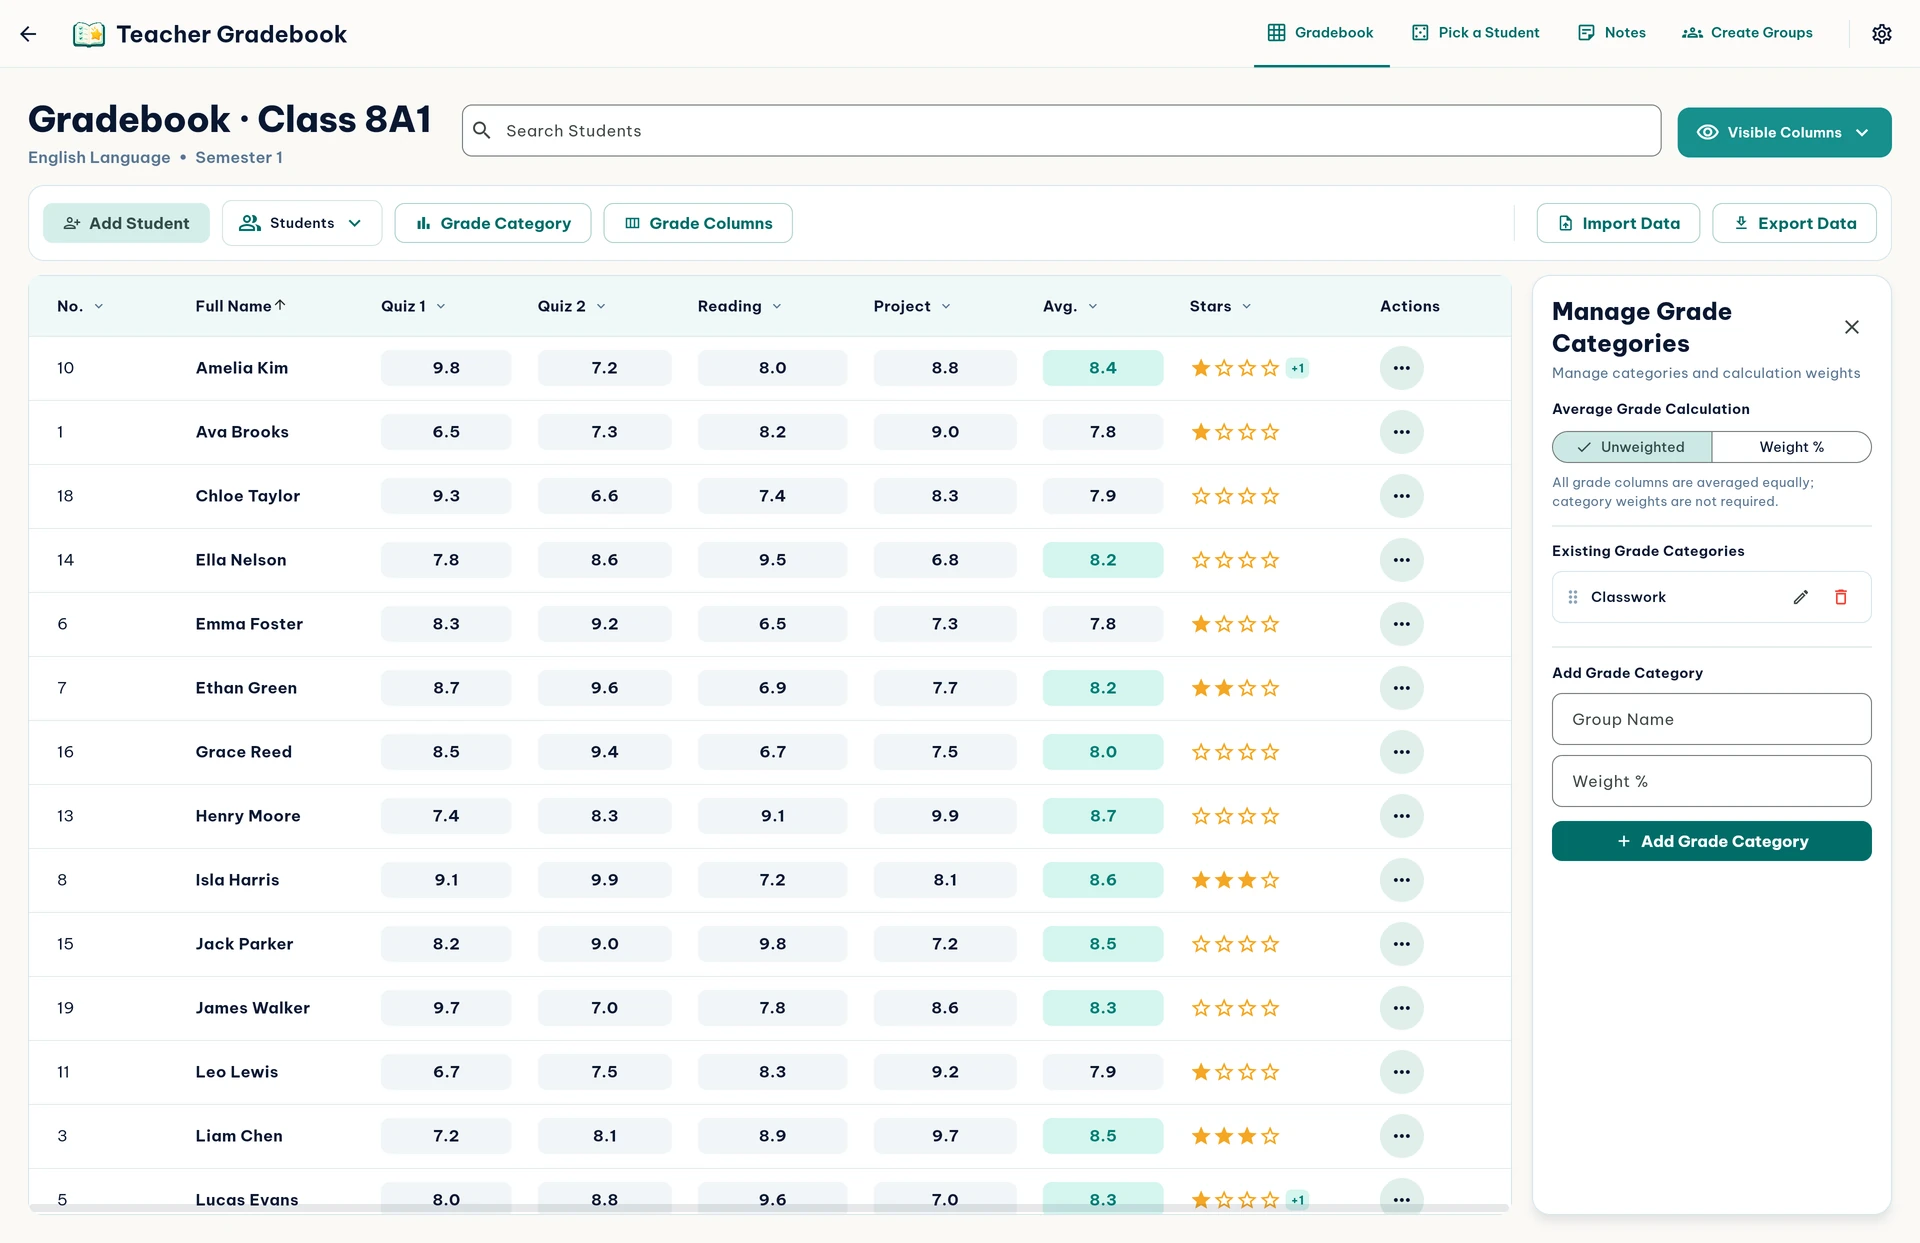1920x1243 pixels.
Task: Click Amelia Kim's +1 star badge
Action: pyautogui.click(x=1298, y=368)
